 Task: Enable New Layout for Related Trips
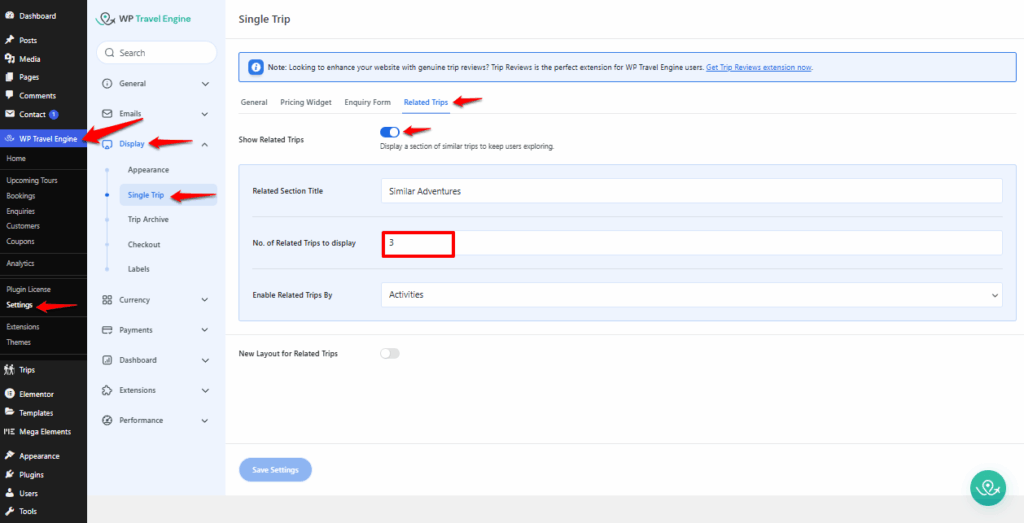click(390, 353)
